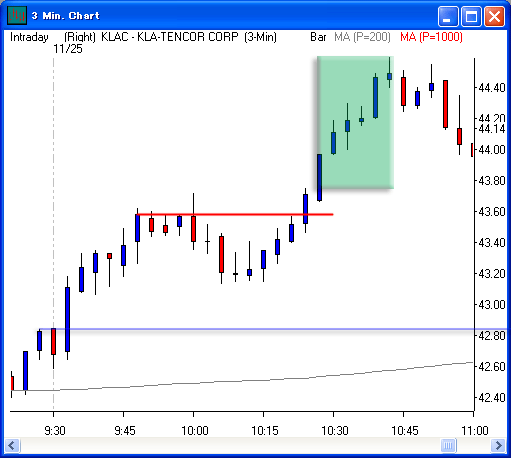Click the 44.00 price axis label
Viewport: 511px width, 458px height.
pyautogui.click(x=492, y=150)
